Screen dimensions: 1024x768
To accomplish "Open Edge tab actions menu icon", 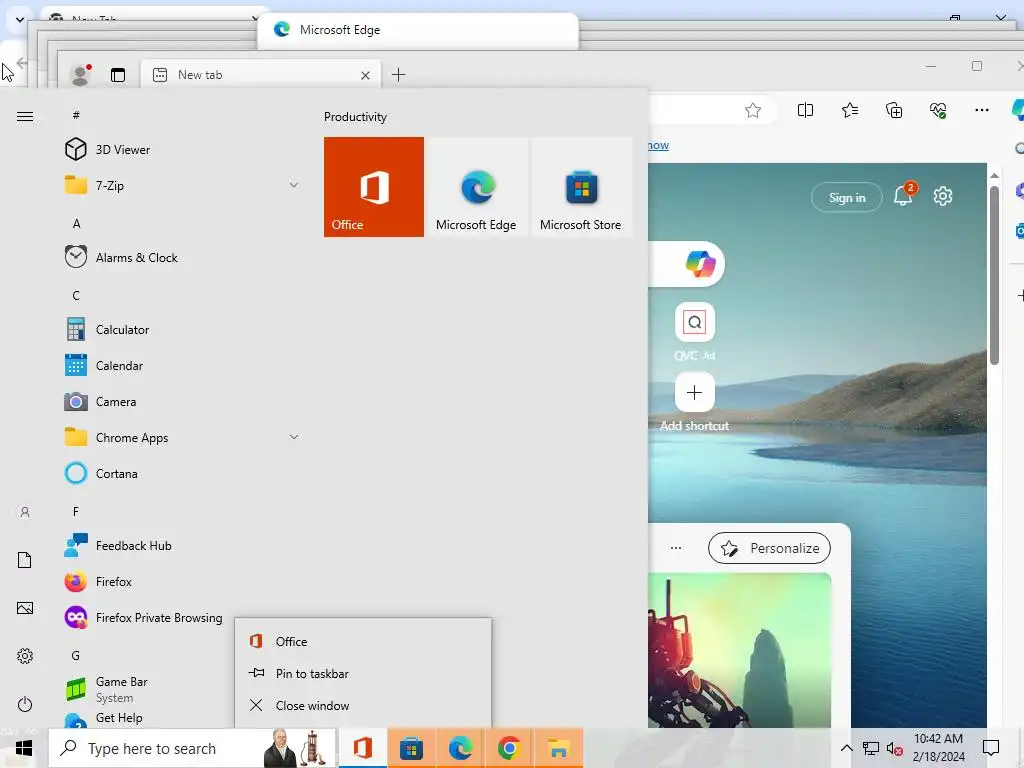I will [118, 75].
